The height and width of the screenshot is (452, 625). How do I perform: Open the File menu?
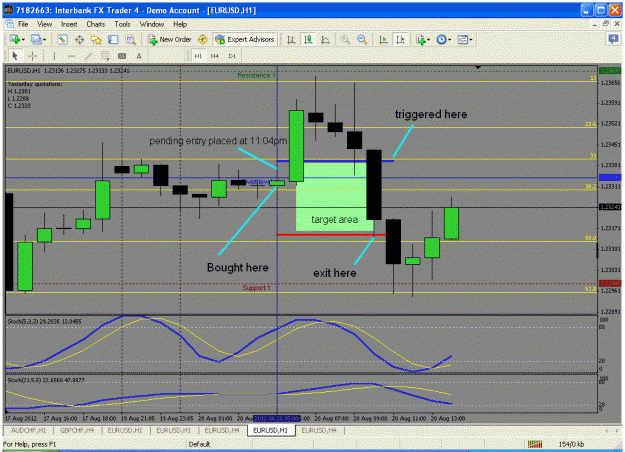23,24
